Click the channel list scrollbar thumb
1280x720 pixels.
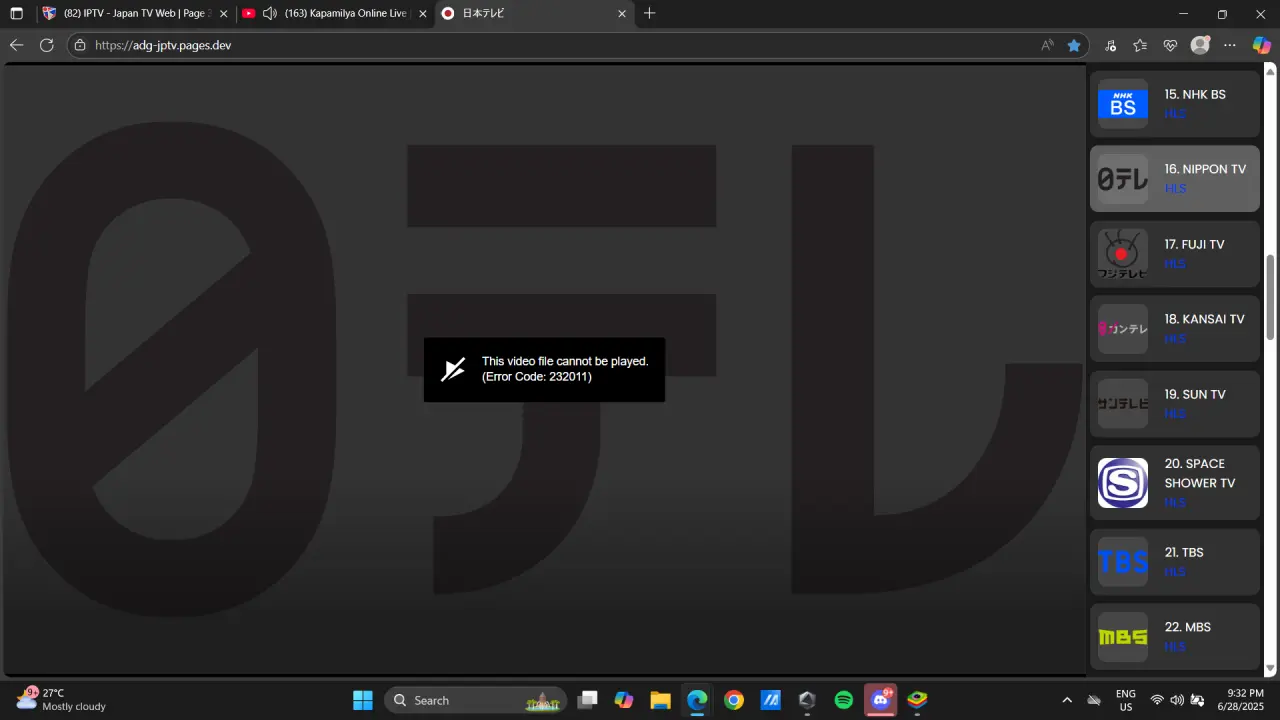(x=1271, y=297)
